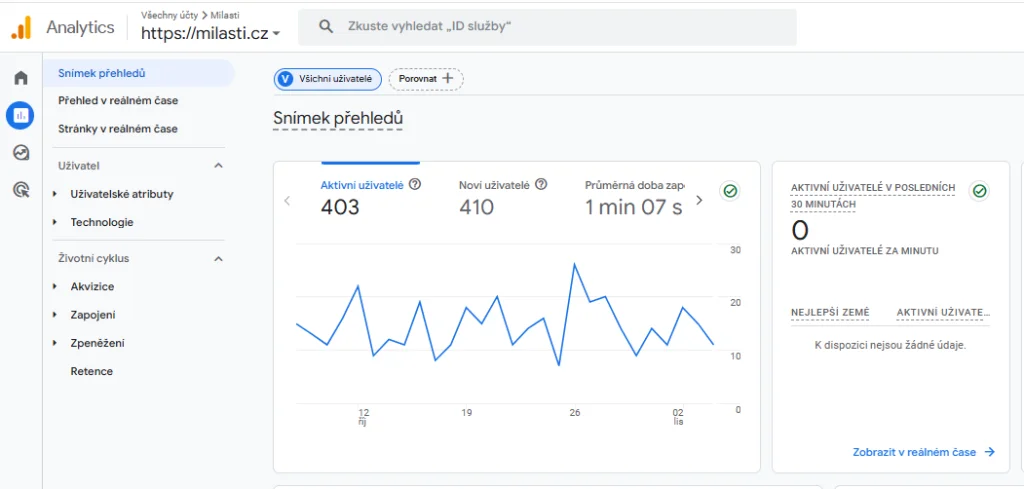The image size is (1024, 489).
Task: Click K dispozici nejsou žádné údaje text
Action: (x=890, y=345)
